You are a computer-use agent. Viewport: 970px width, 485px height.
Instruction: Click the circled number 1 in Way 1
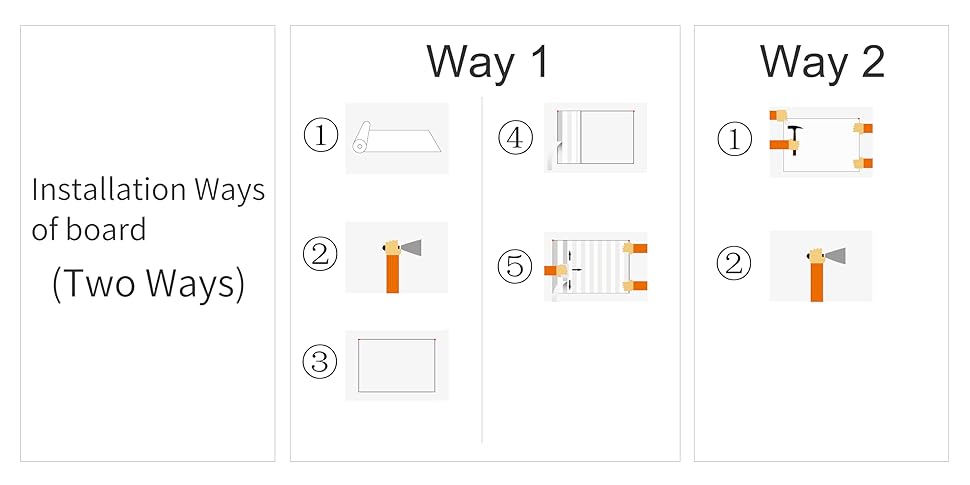(x=320, y=136)
